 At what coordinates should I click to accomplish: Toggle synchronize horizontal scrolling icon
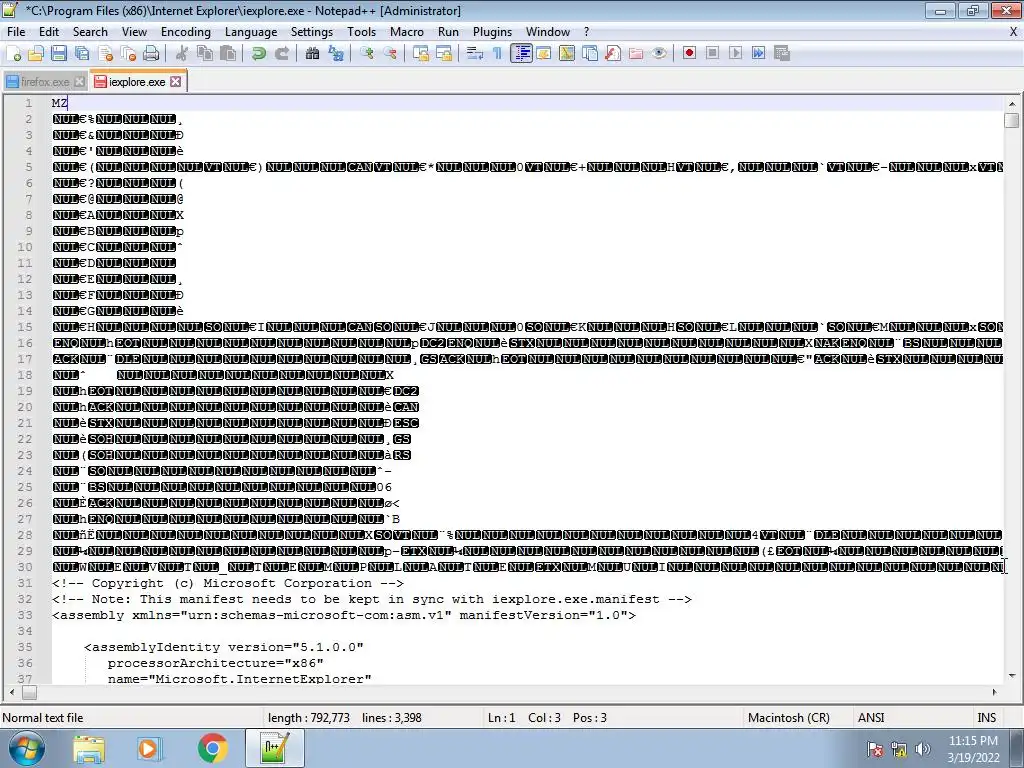(444, 54)
